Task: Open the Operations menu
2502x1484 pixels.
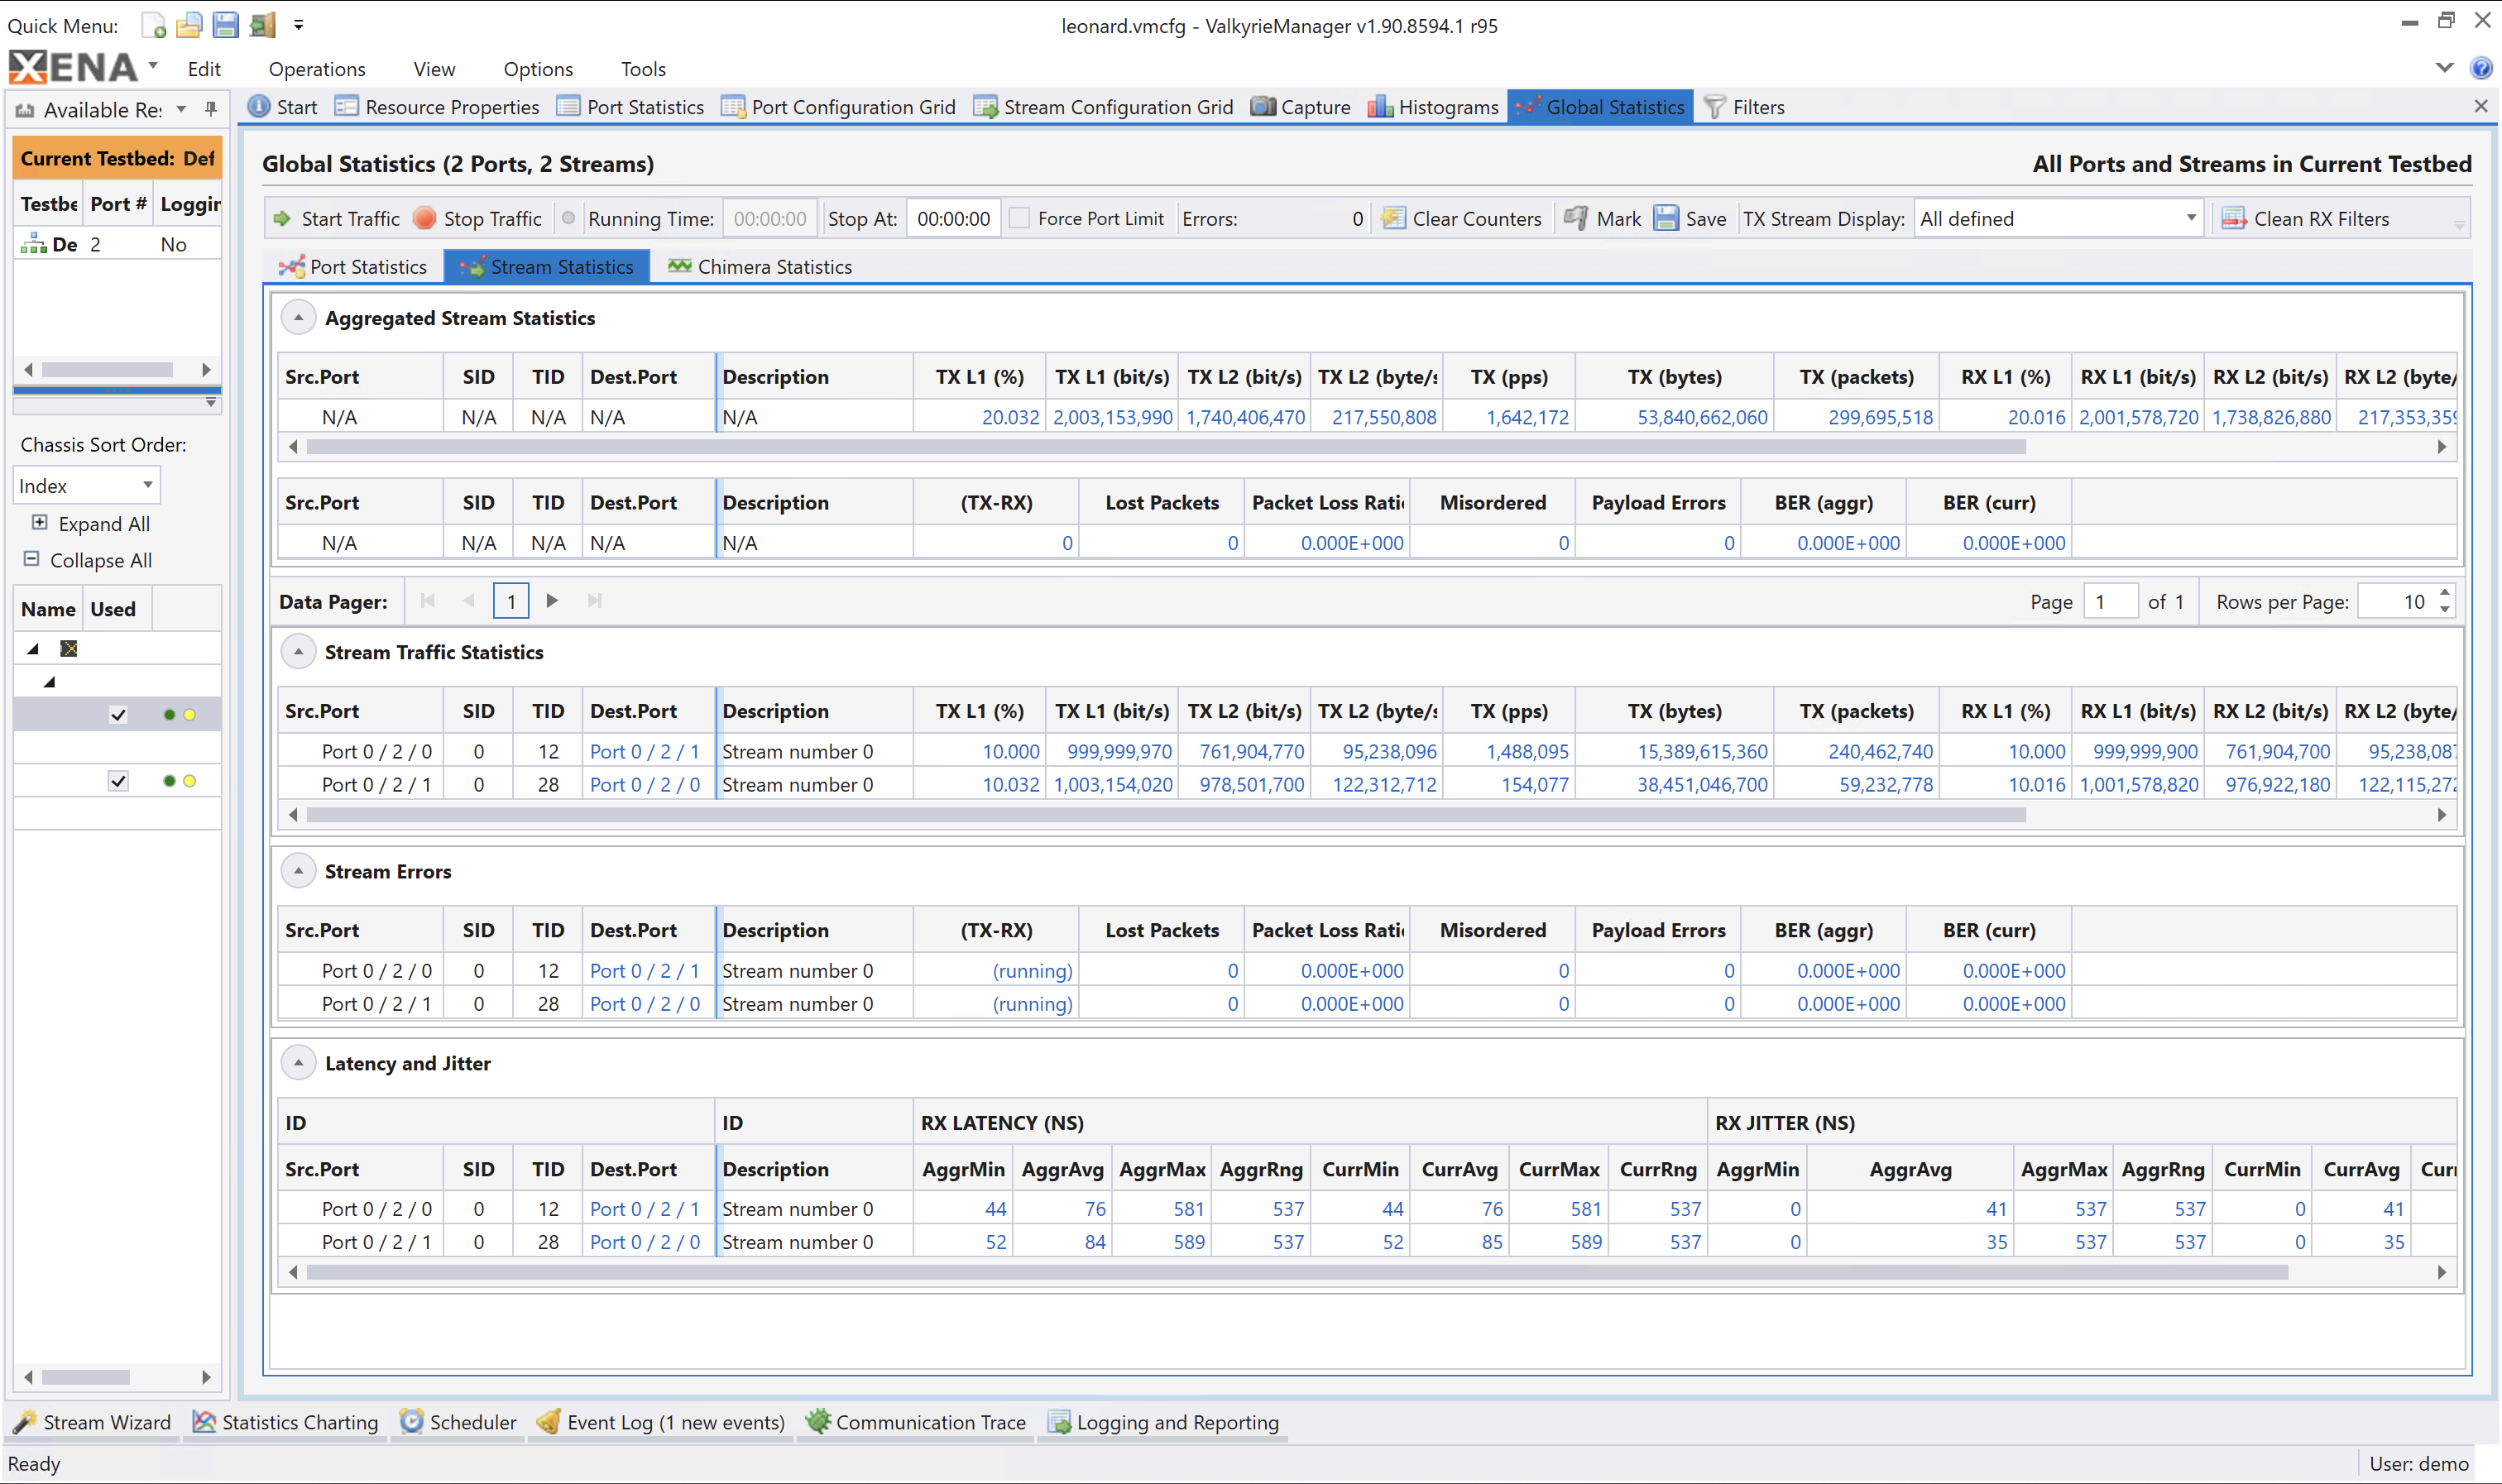Action: click(317, 69)
